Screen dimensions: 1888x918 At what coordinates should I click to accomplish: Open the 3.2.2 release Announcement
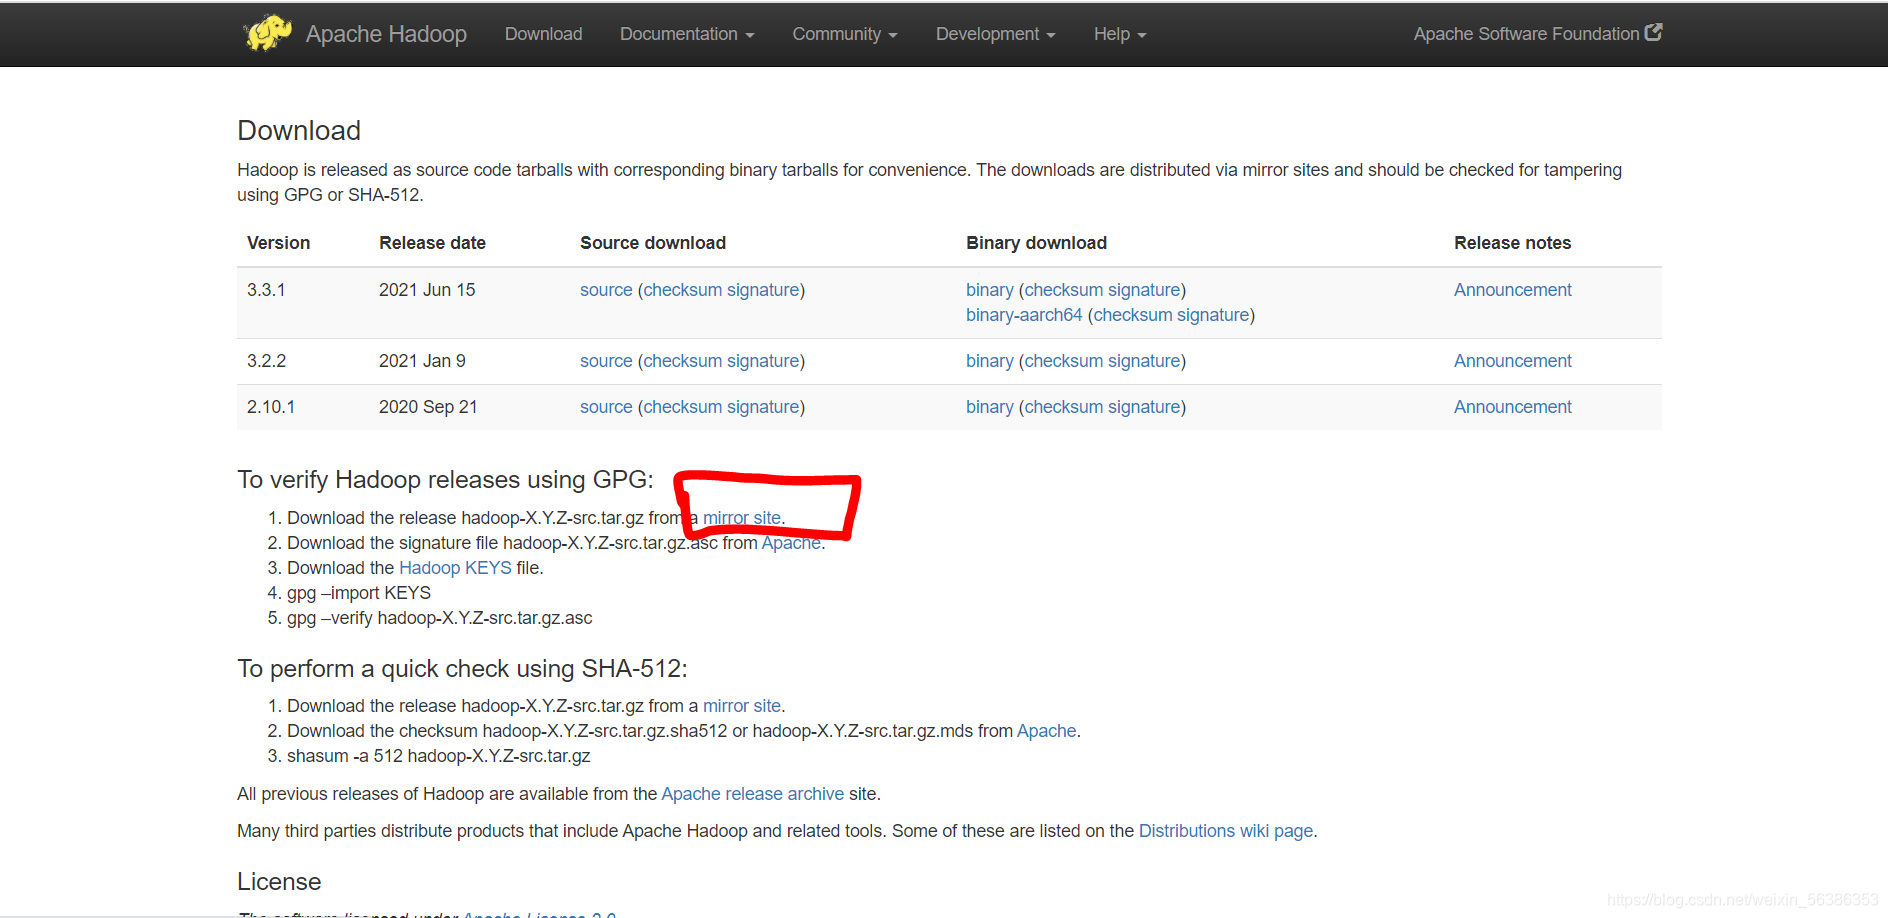coord(1512,361)
